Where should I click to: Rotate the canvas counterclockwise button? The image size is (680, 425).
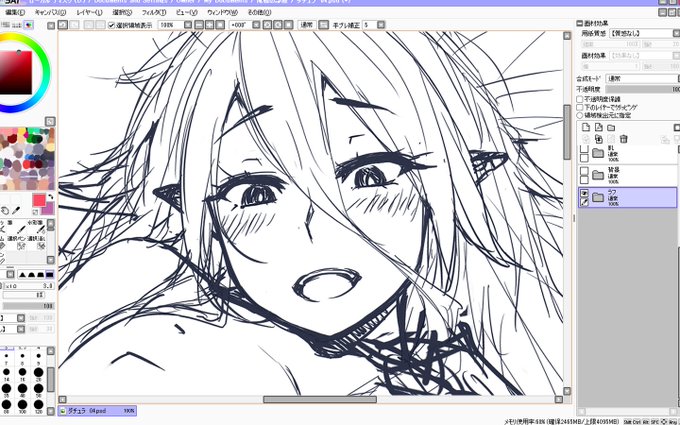[268, 25]
